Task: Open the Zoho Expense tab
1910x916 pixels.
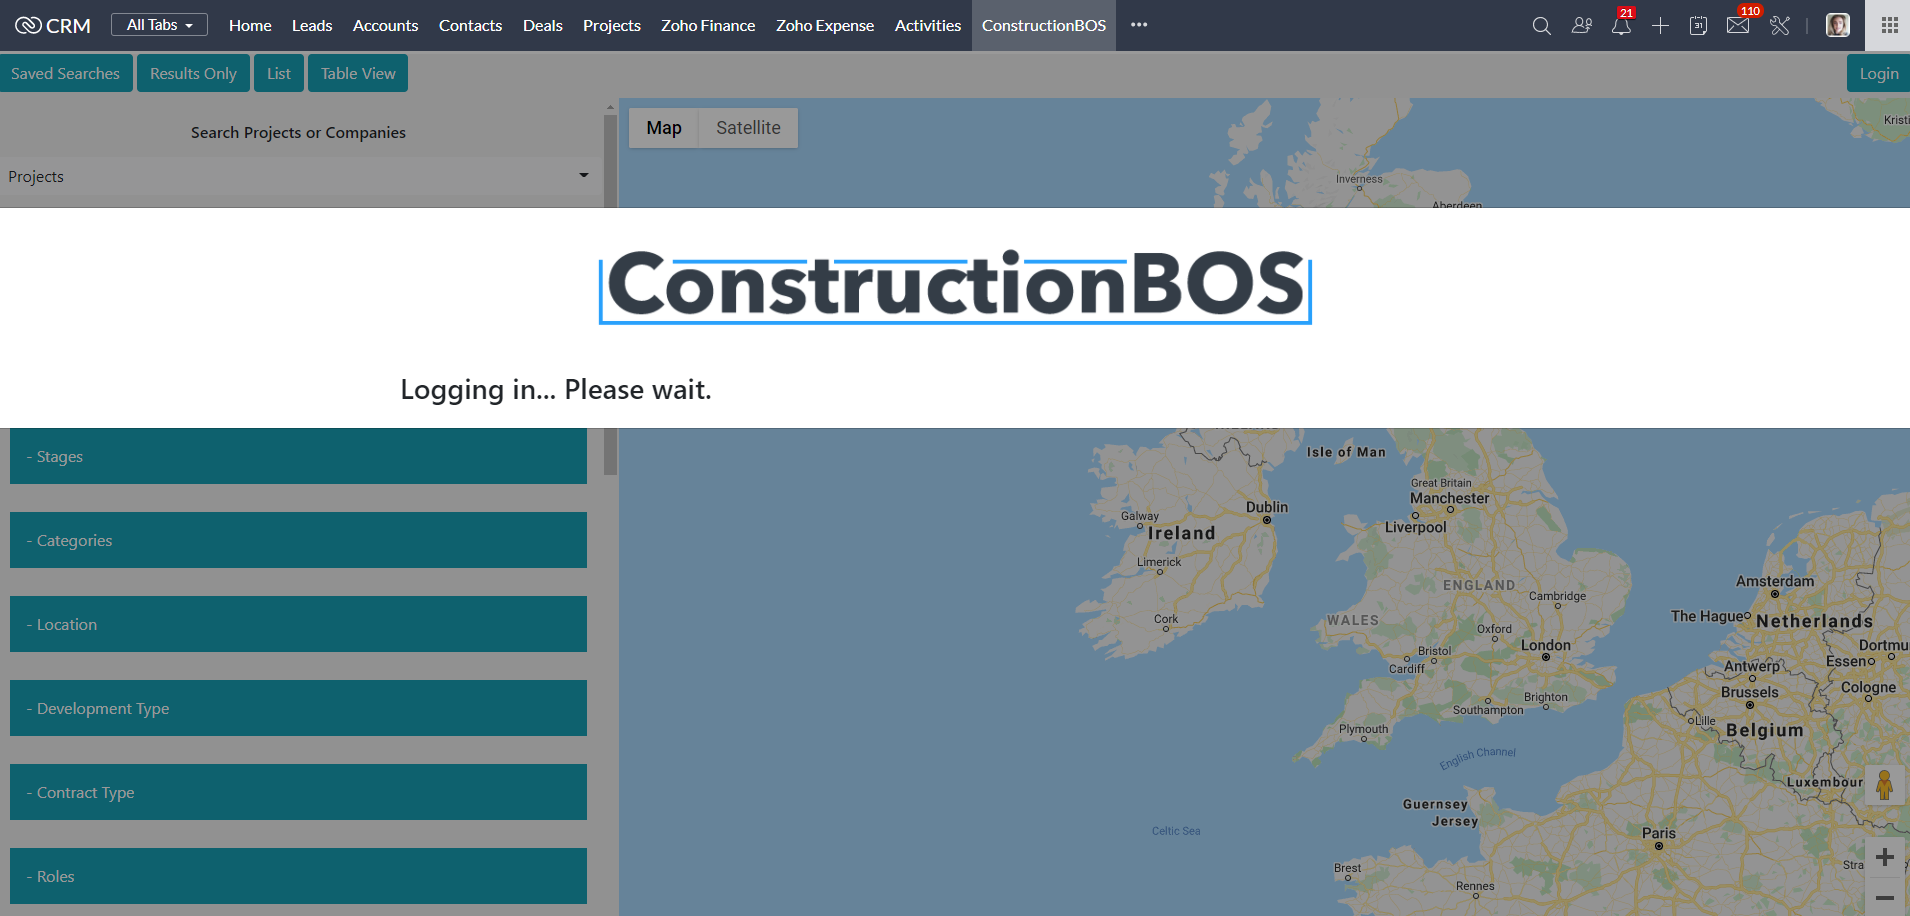Action: (825, 25)
